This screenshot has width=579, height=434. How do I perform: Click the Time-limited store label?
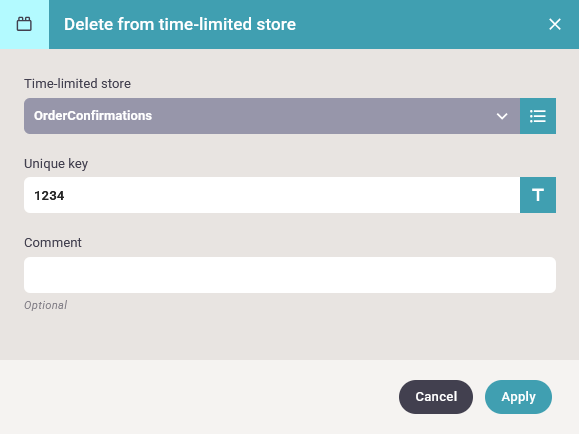tap(77, 83)
